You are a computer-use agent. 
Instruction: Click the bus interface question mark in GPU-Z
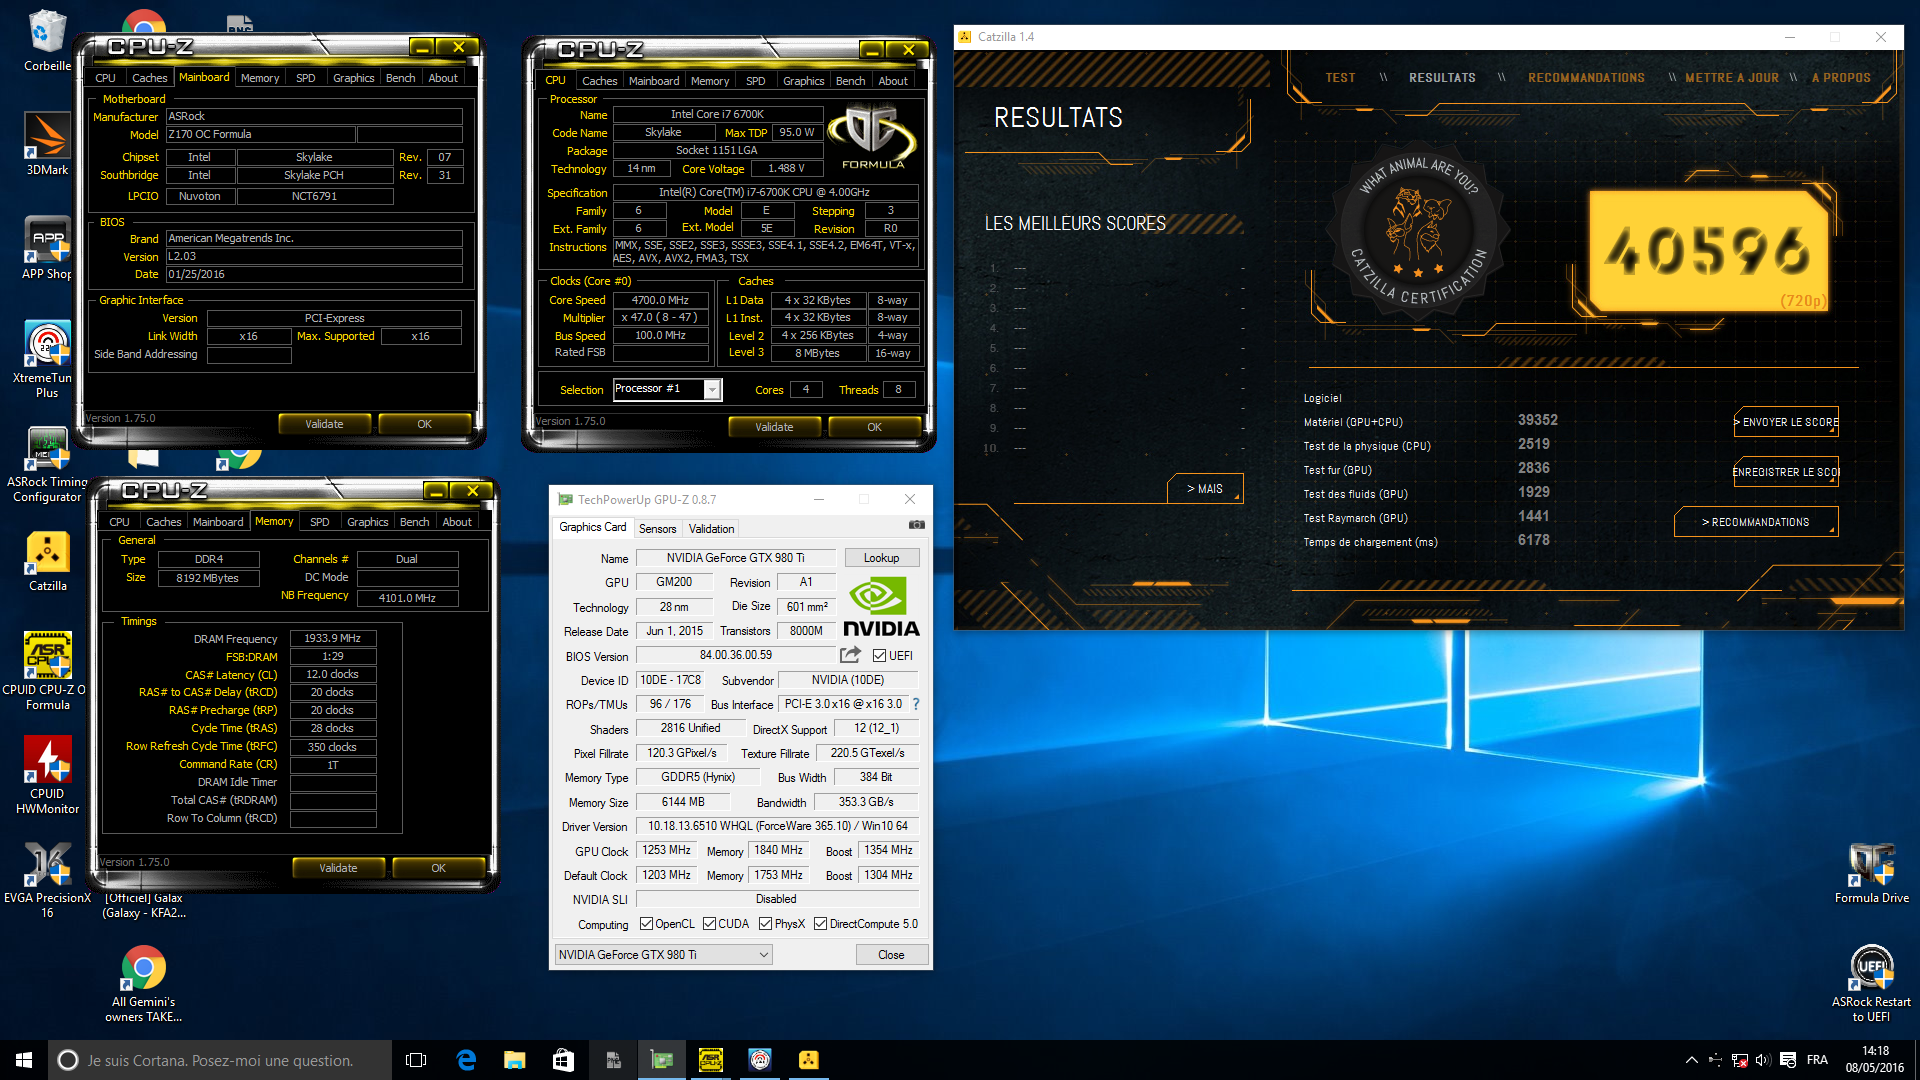pyautogui.click(x=915, y=704)
